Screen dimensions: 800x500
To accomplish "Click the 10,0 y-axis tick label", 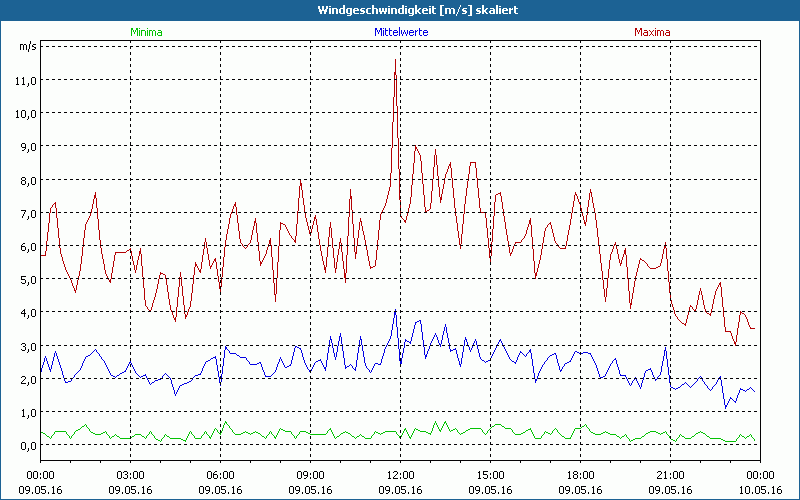I will (26, 113).
